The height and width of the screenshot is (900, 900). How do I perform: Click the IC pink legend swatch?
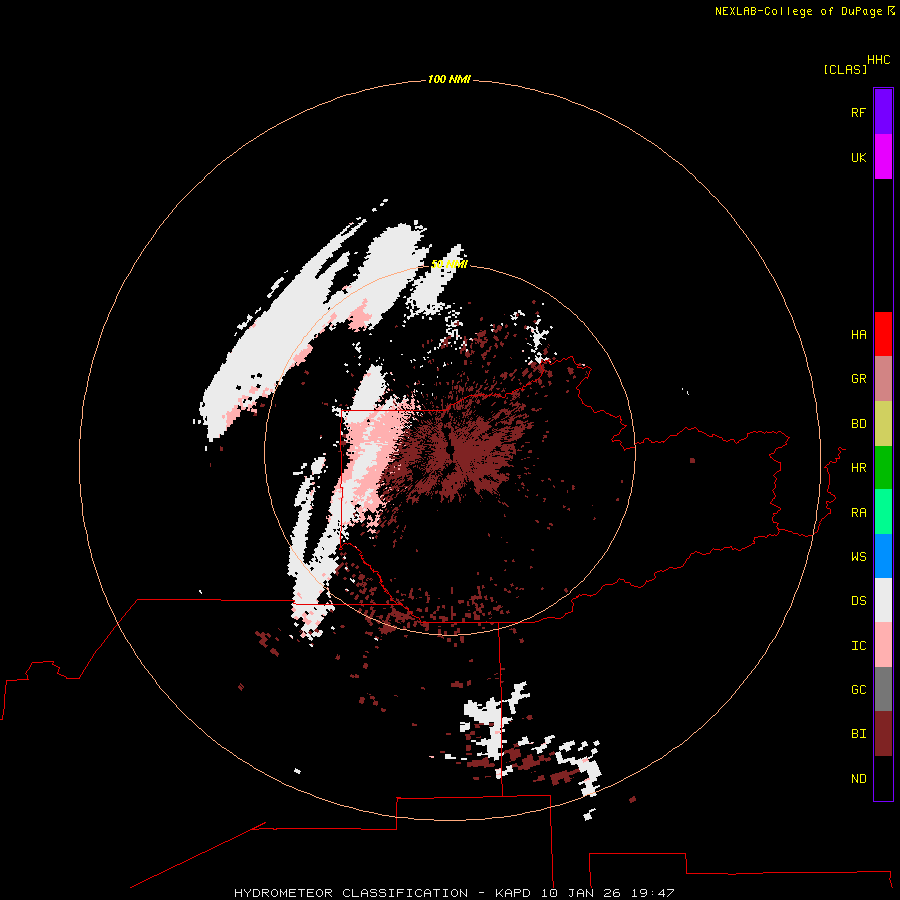883,645
